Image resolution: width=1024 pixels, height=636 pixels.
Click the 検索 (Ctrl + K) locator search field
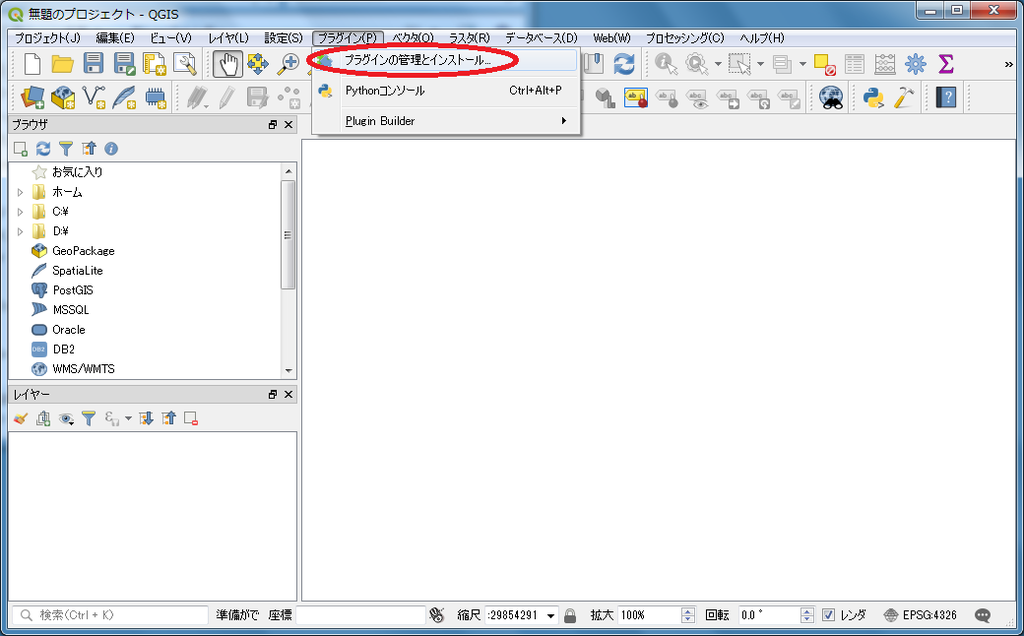110,615
